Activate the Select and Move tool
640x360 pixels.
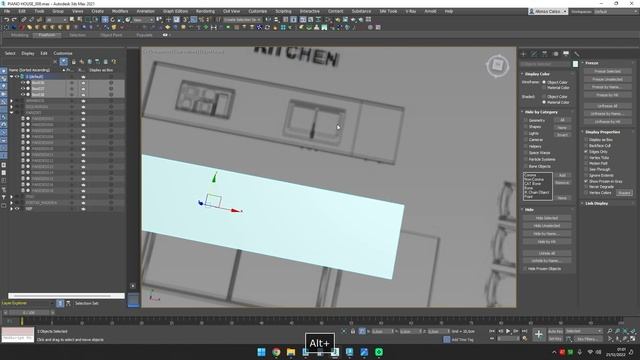pyautogui.click(x=105, y=20)
